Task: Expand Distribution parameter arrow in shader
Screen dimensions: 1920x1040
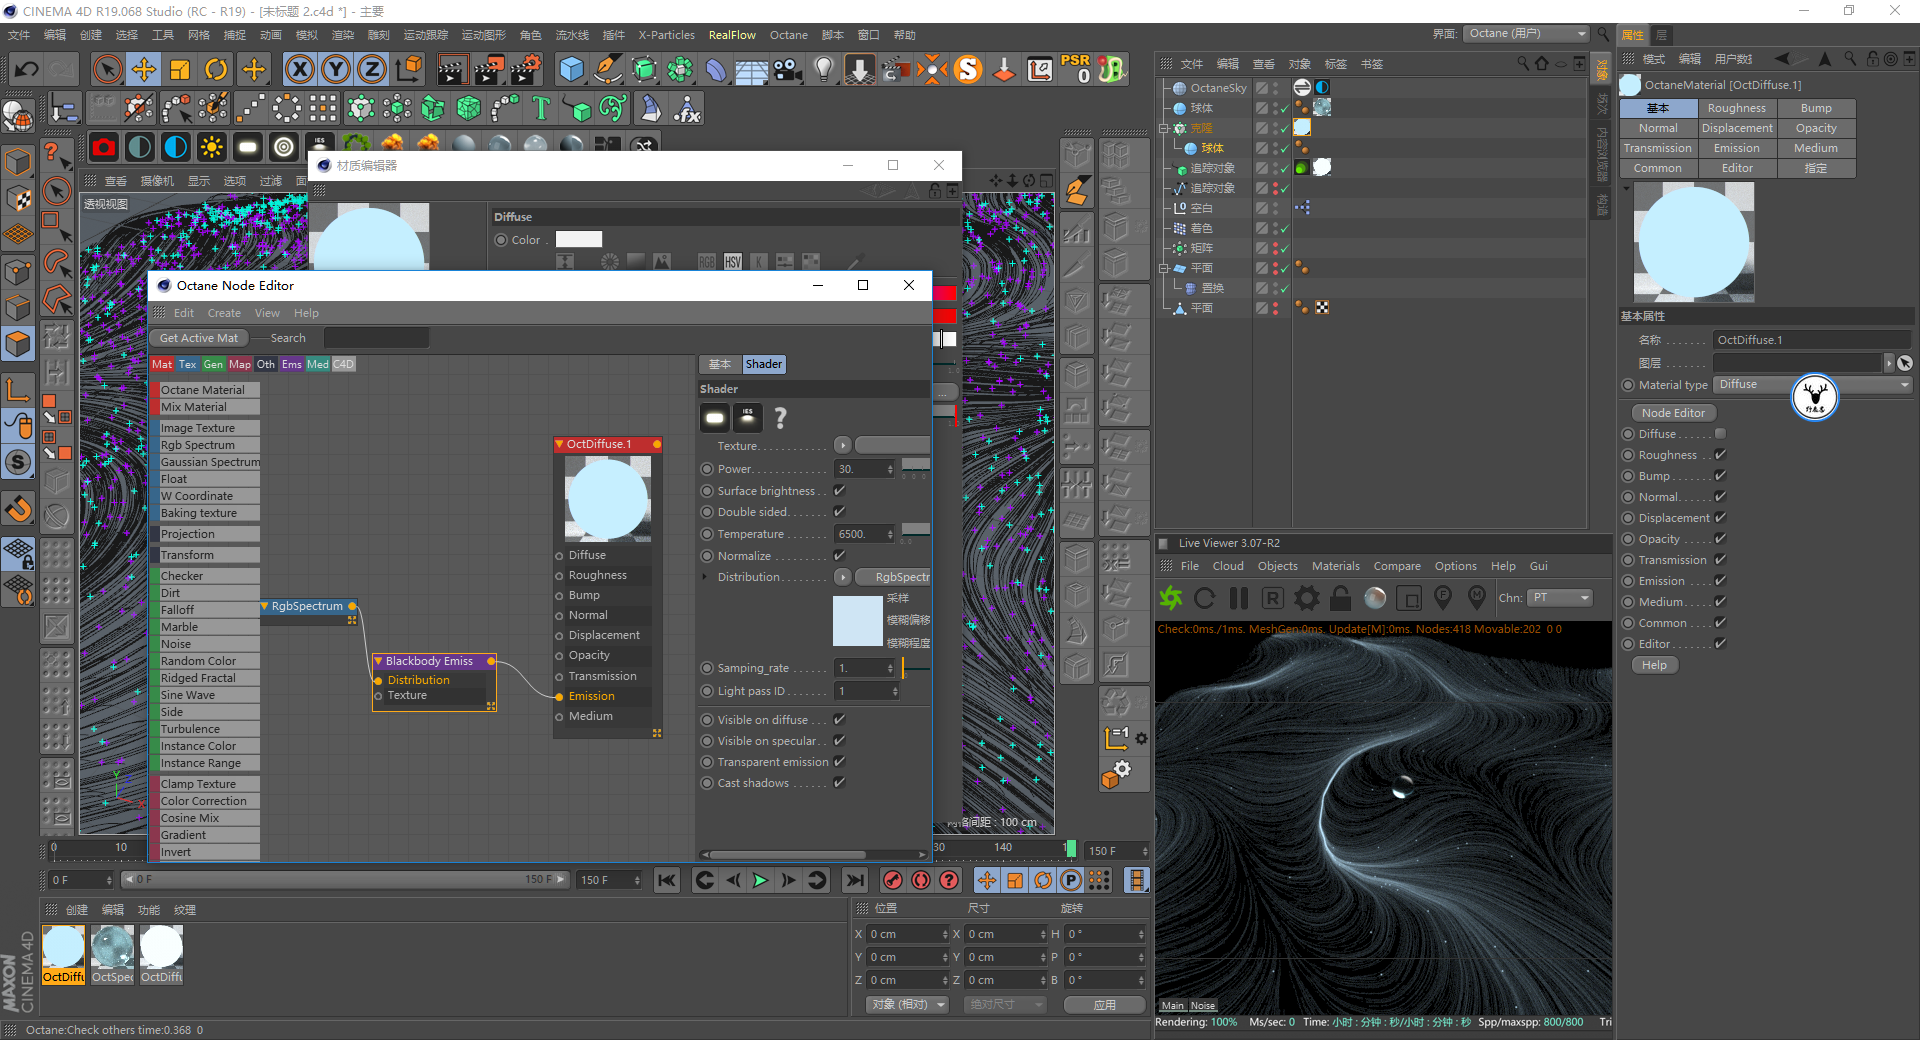Action: (x=705, y=577)
